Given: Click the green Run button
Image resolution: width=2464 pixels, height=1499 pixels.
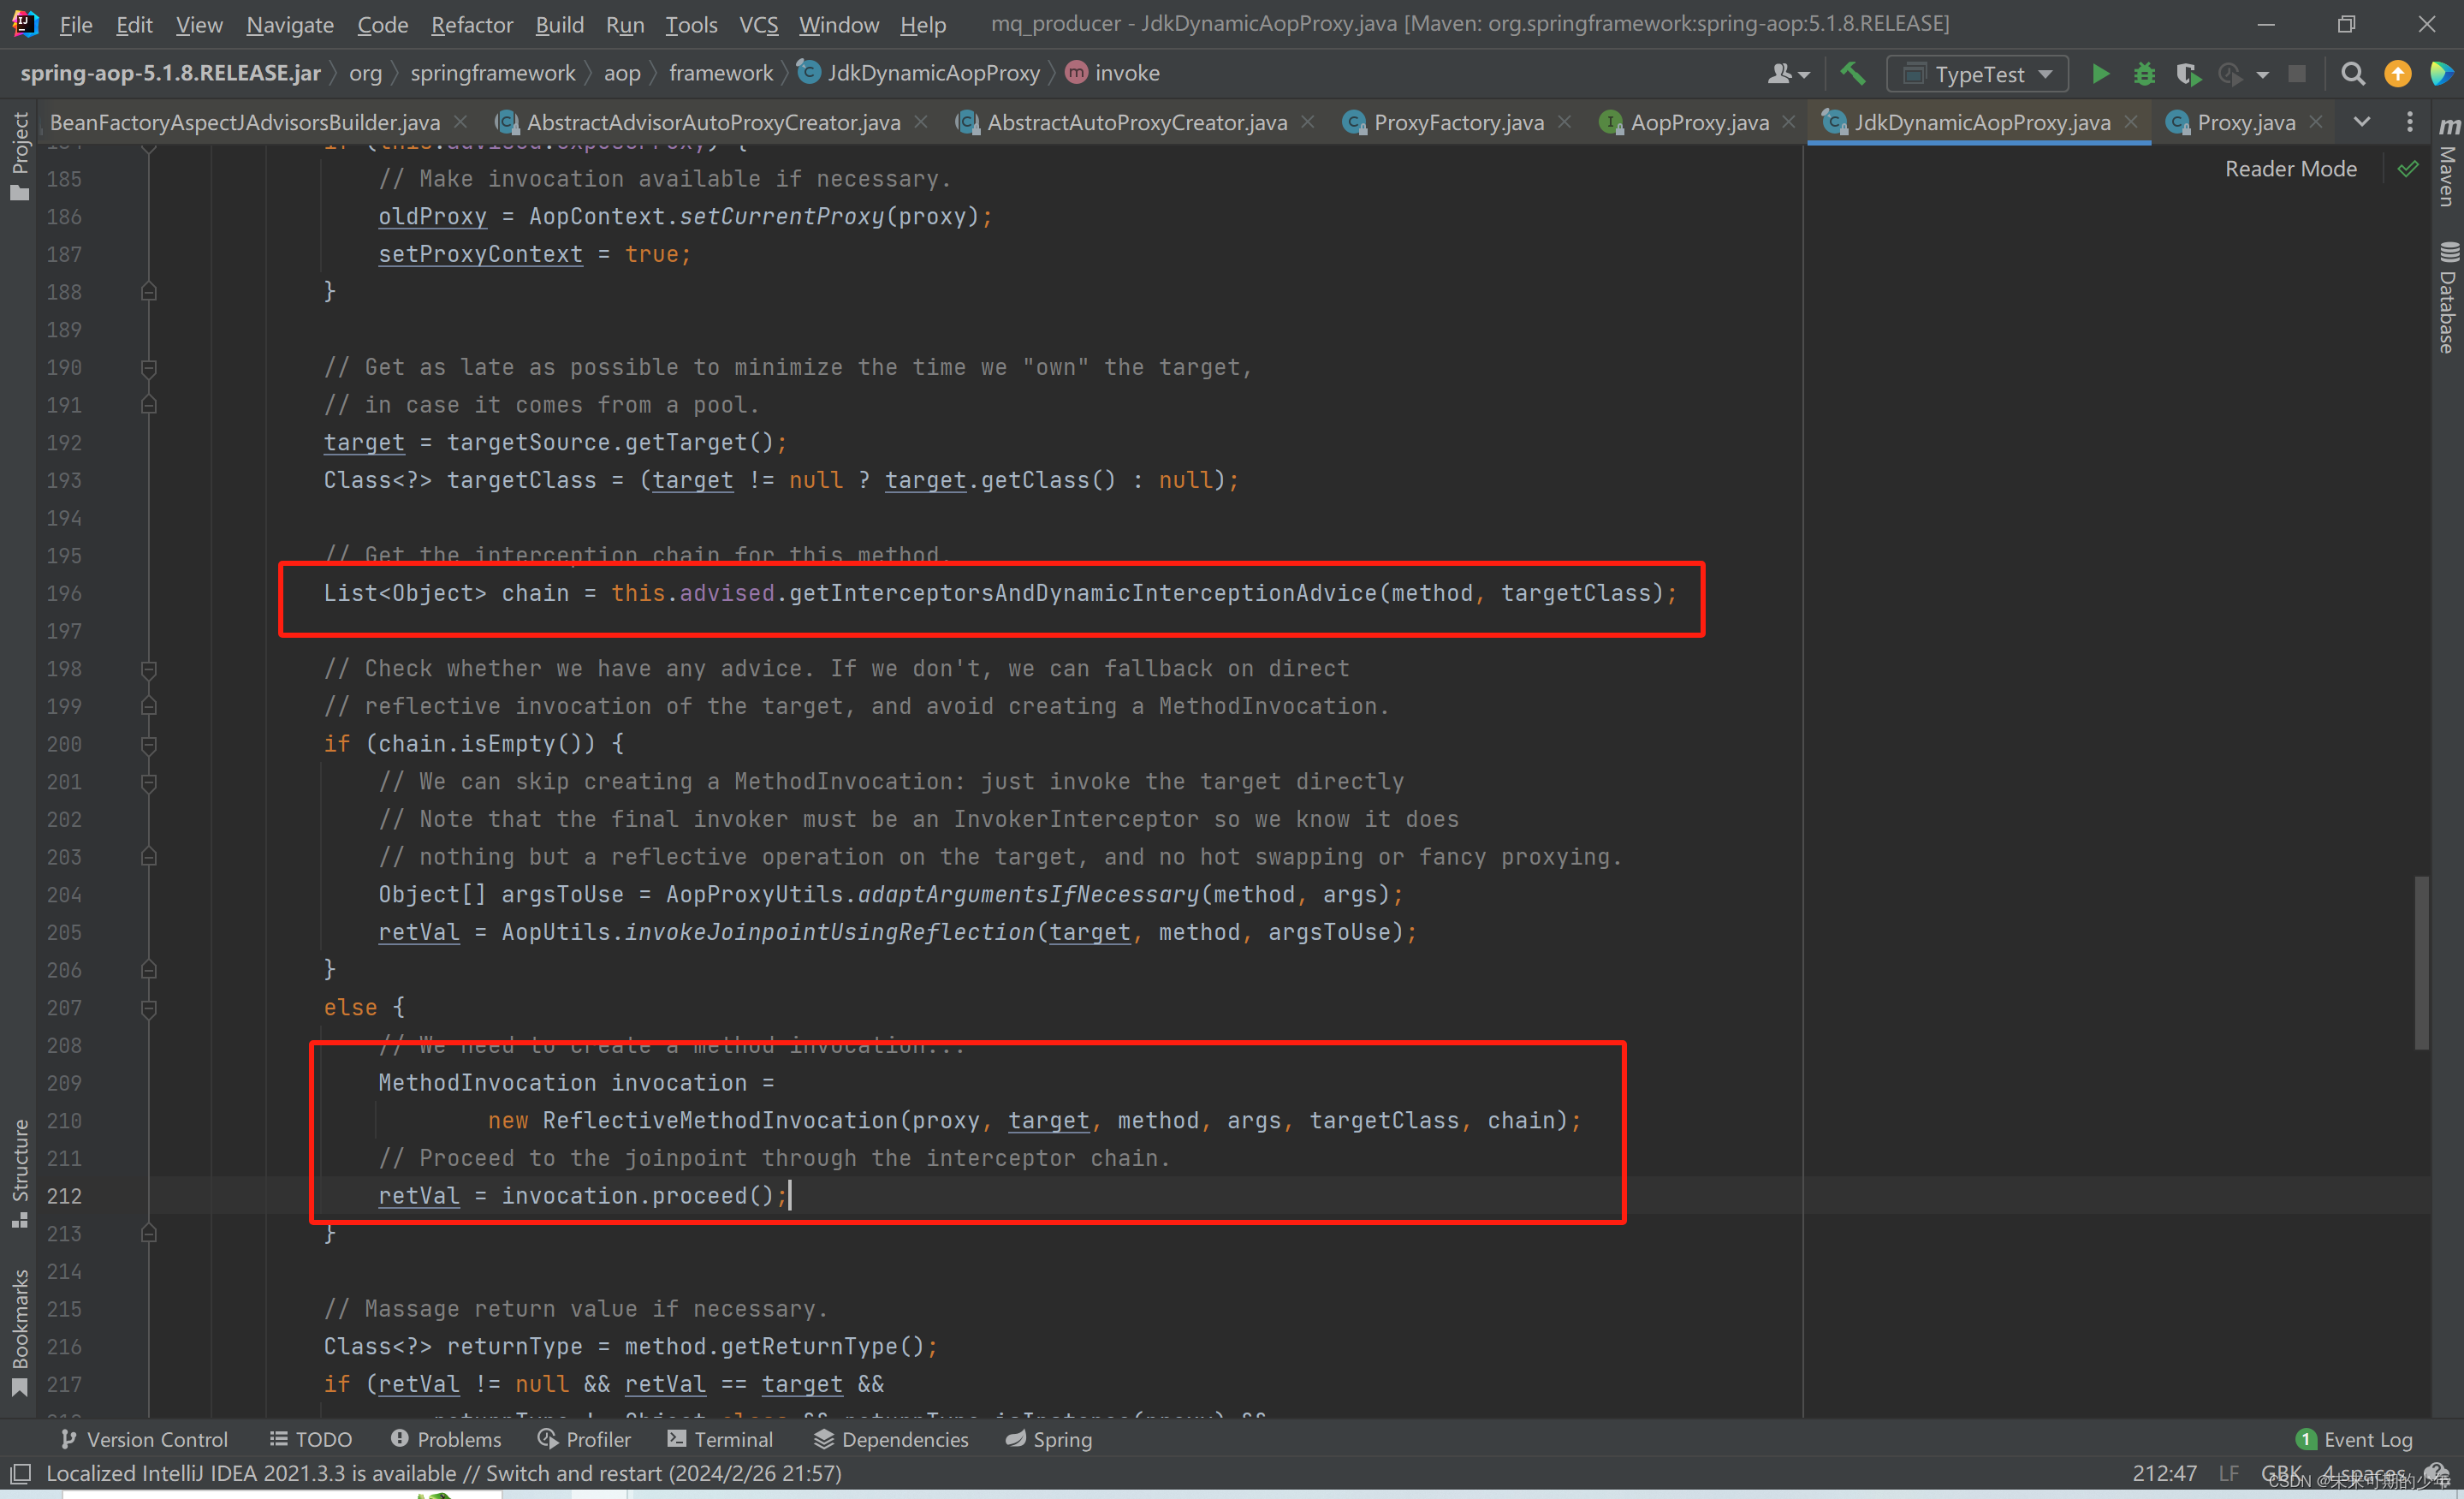Looking at the screenshot, I should tap(2100, 74).
